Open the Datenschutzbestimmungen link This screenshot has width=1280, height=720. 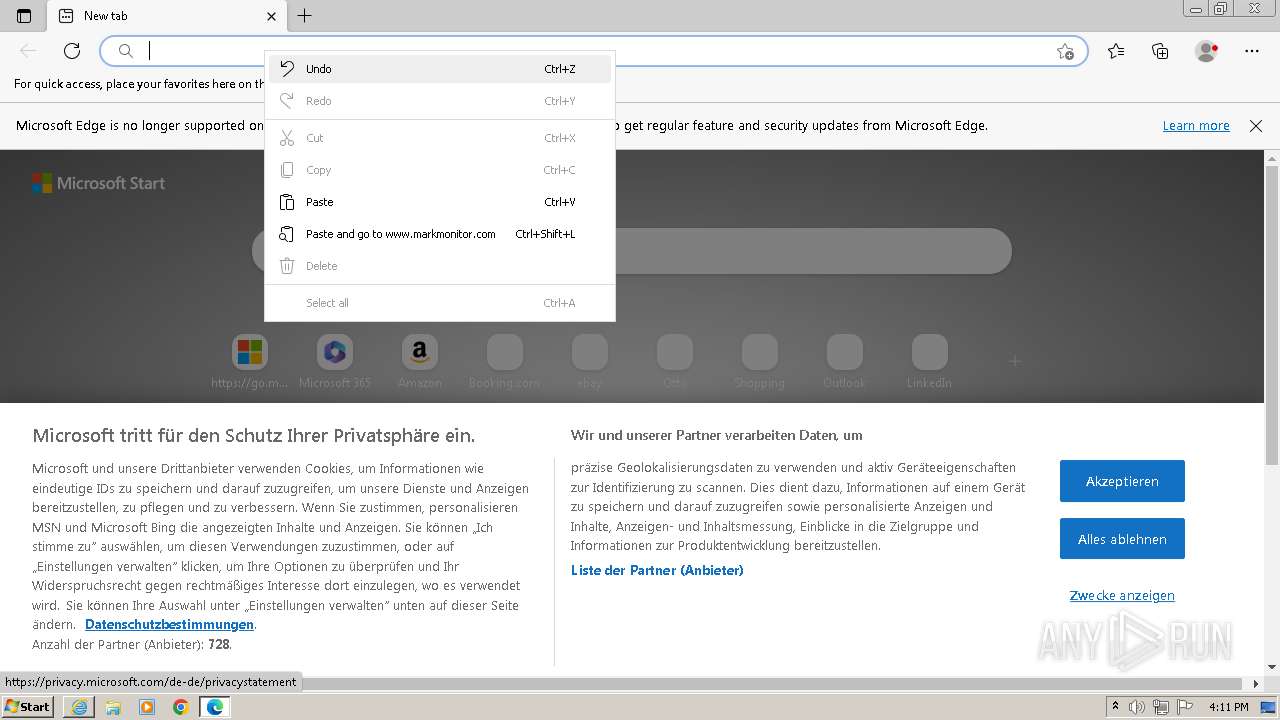point(169,624)
